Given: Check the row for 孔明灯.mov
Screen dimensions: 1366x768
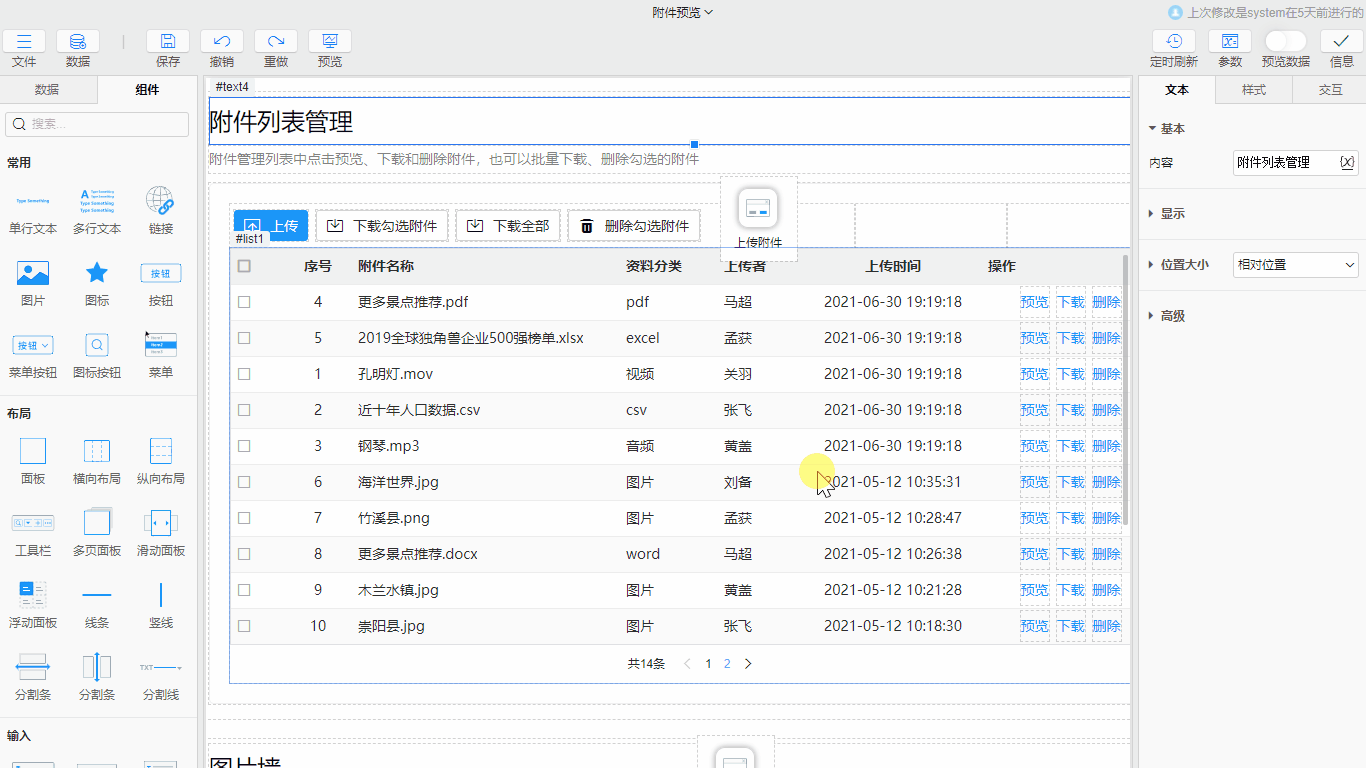Looking at the screenshot, I should tap(244, 374).
